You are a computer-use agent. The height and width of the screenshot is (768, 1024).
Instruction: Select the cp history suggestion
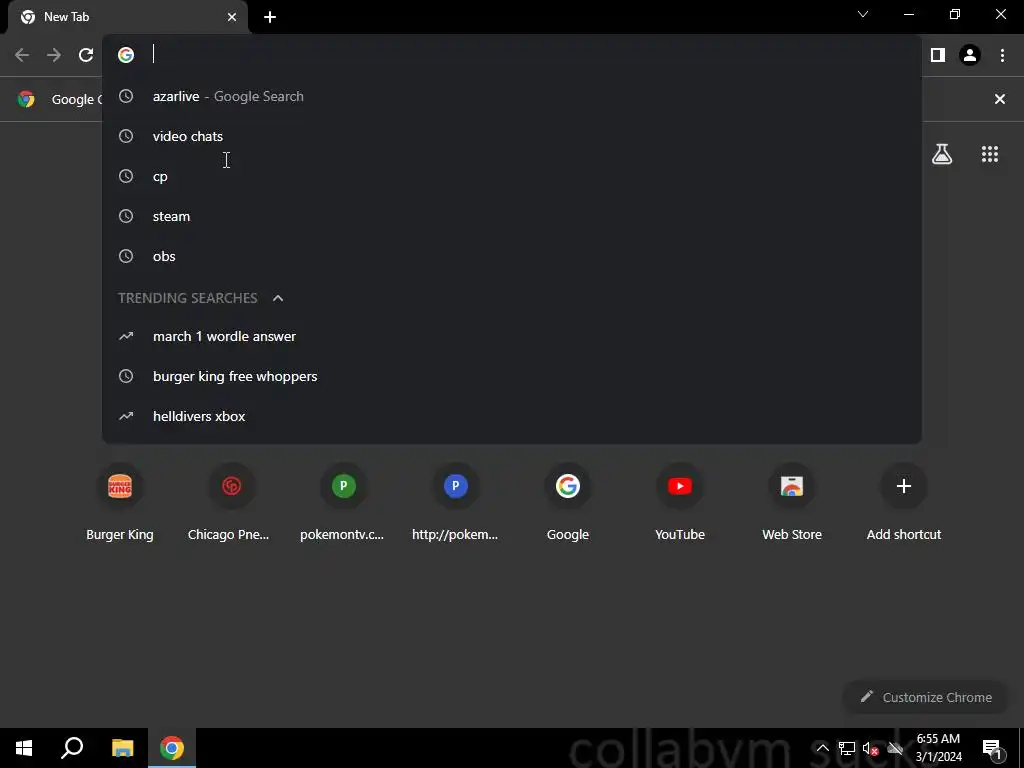click(x=512, y=176)
